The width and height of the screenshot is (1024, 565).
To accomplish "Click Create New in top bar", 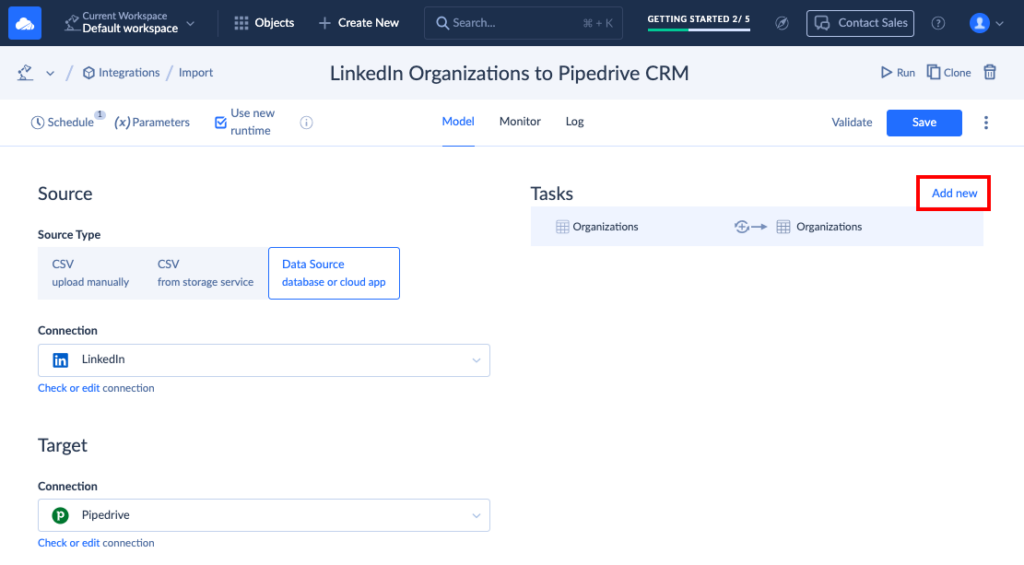I will click(x=359, y=23).
